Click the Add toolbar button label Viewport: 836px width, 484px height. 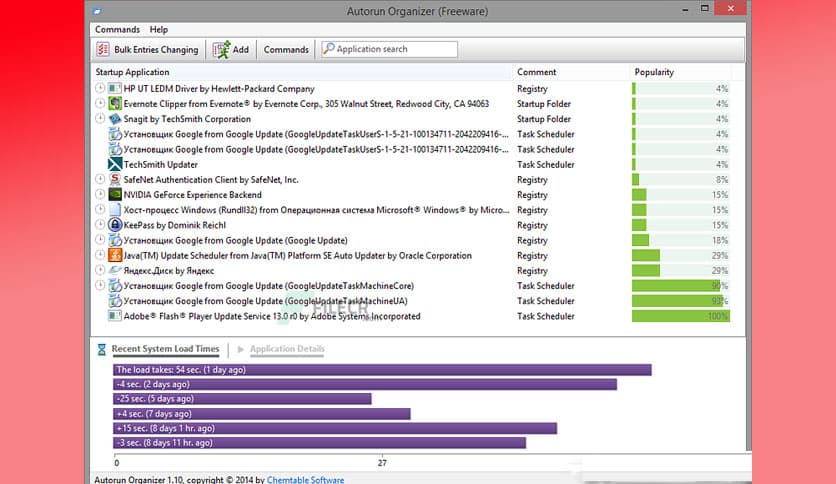click(240, 50)
